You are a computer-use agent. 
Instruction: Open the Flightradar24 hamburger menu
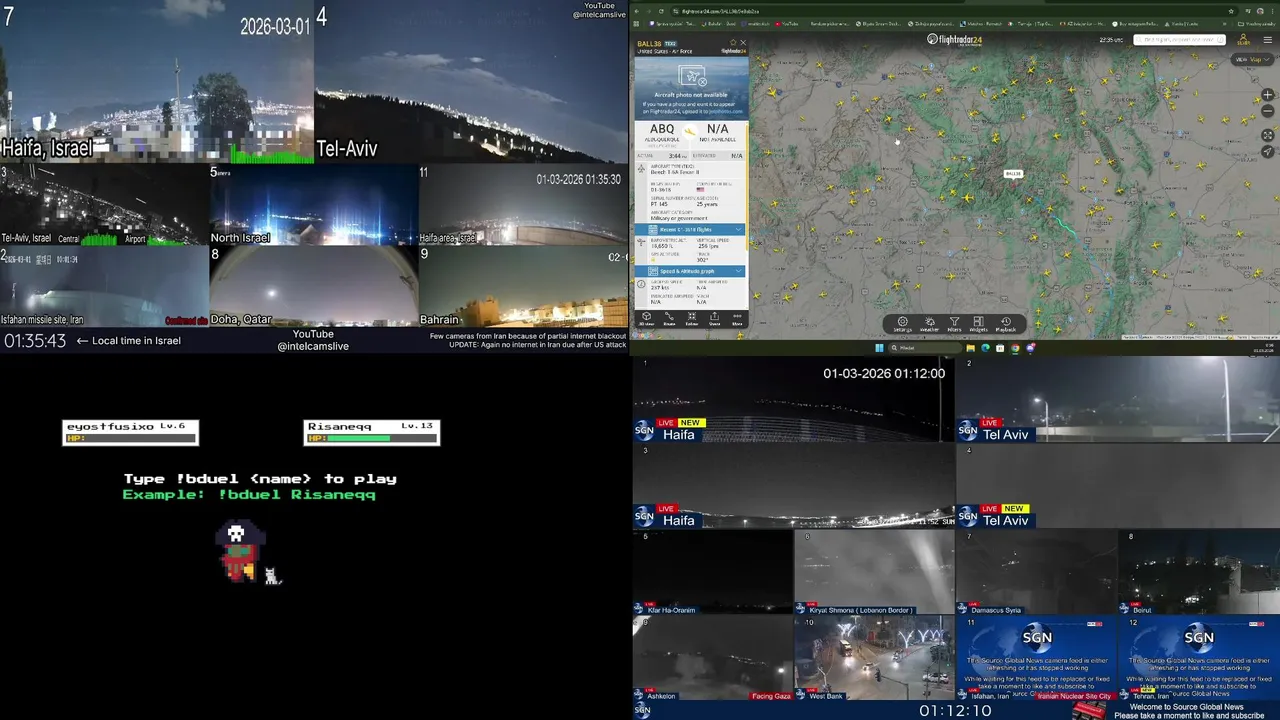coord(1268,40)
